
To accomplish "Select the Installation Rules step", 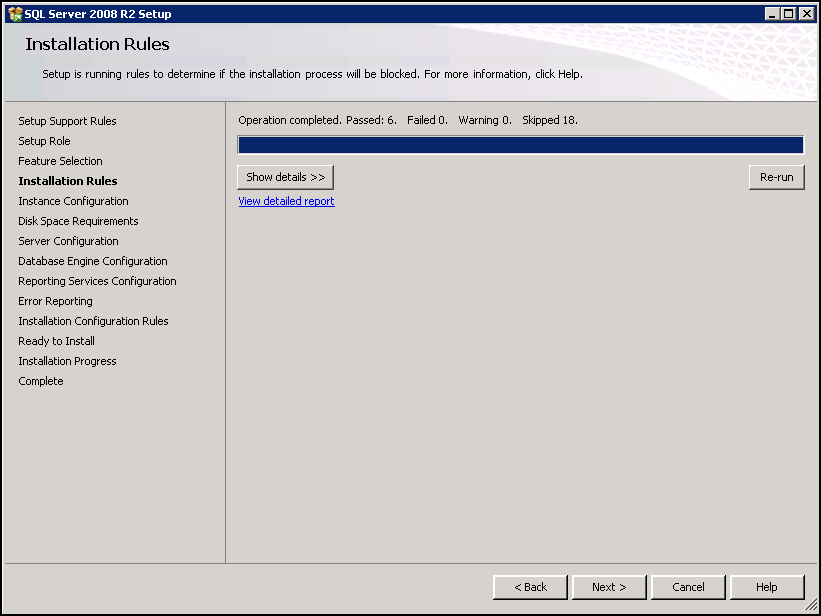I will point(67,180).
